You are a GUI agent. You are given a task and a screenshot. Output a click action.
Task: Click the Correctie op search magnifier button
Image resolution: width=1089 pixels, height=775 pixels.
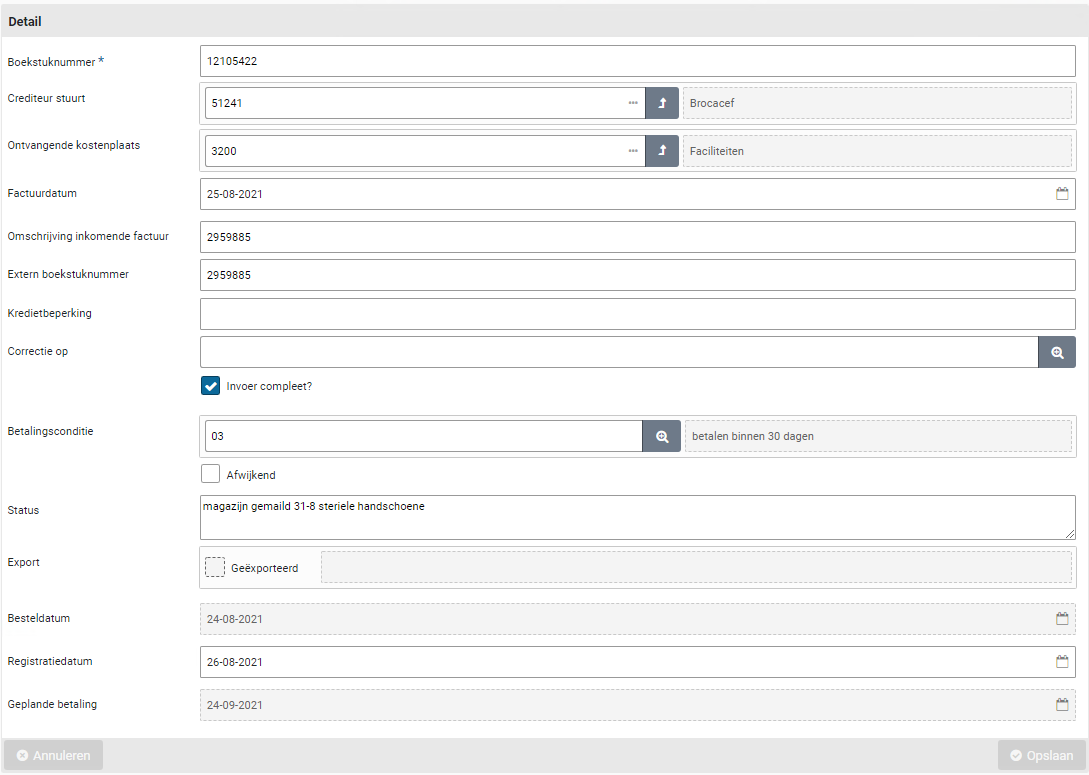[1057, 352]
